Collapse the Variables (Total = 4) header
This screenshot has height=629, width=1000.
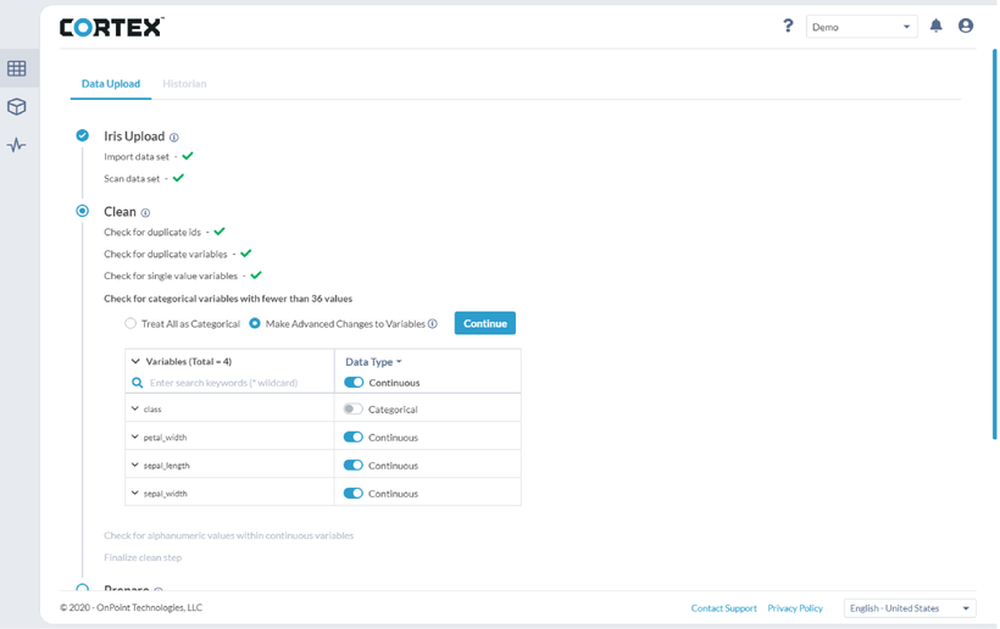pyautogui.click(x=135, y=361)
